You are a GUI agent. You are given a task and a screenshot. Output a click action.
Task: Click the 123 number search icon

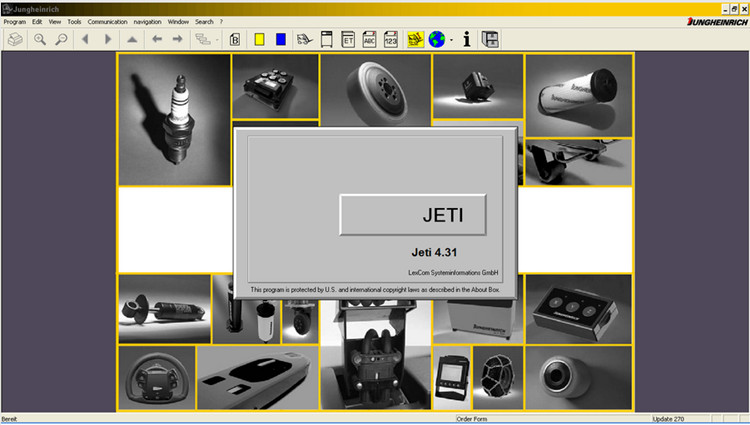(391, 39)
